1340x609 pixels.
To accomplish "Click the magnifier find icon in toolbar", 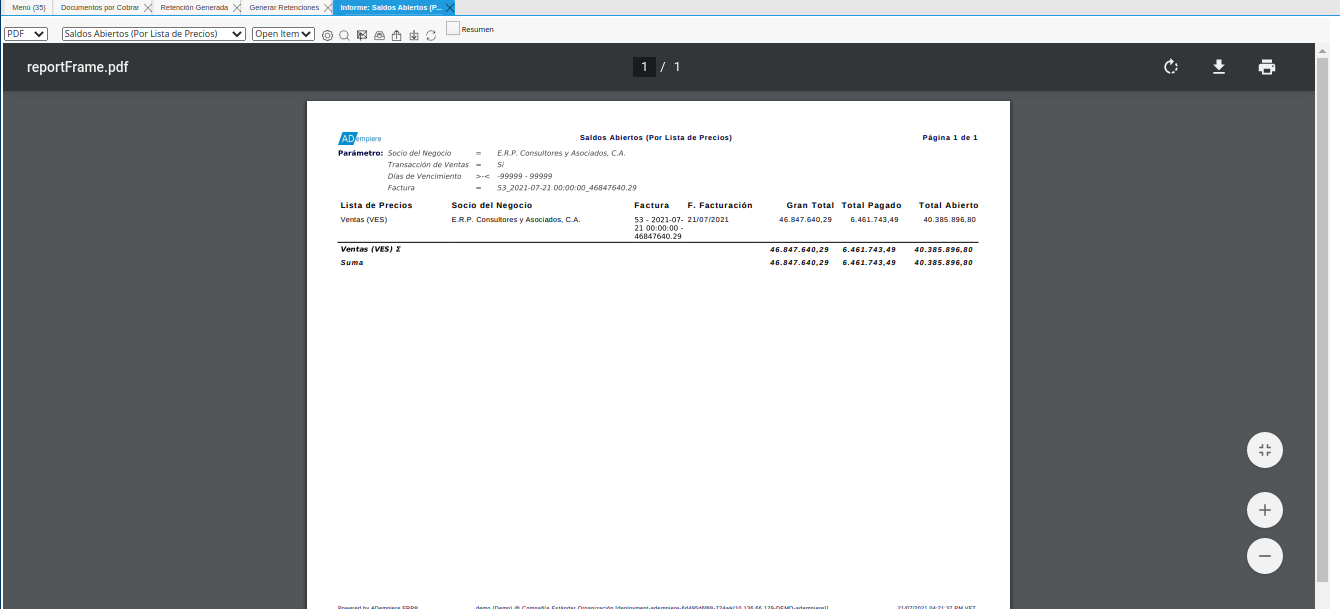I will (x=343, y=35).
